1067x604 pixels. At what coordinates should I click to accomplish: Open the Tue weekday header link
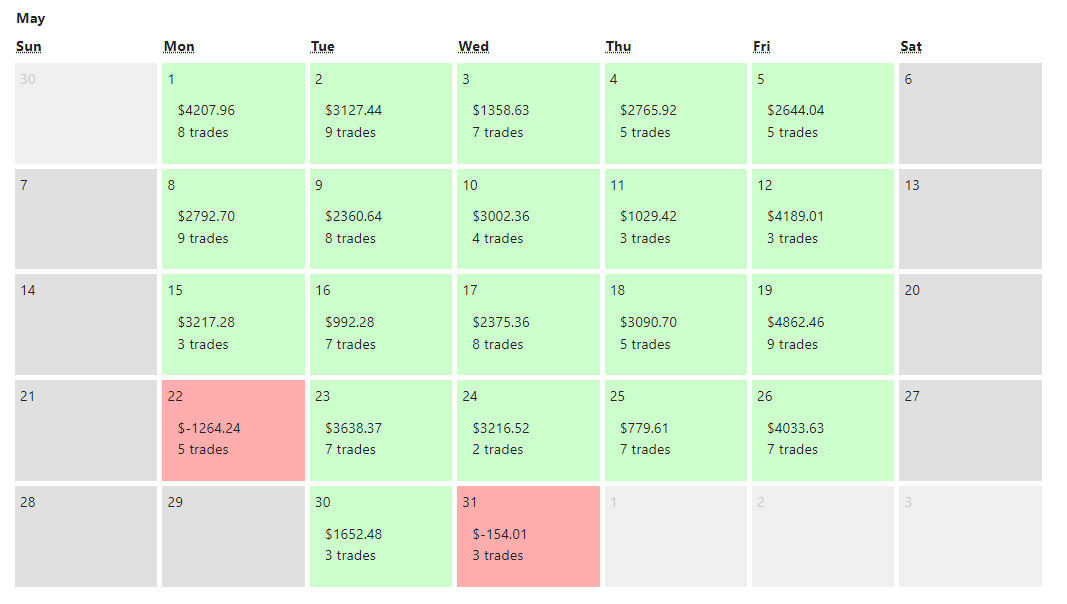(x=322, y=46)
